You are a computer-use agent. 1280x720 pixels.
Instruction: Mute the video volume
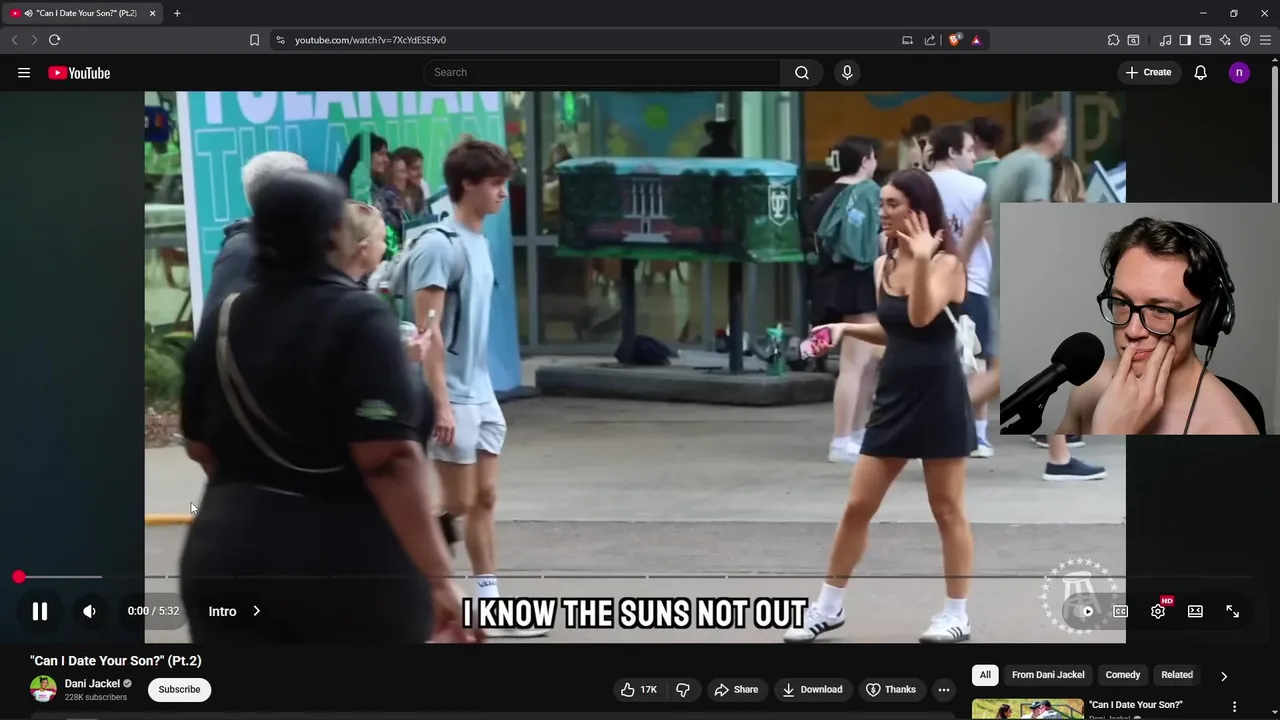[x=89, y=611]
